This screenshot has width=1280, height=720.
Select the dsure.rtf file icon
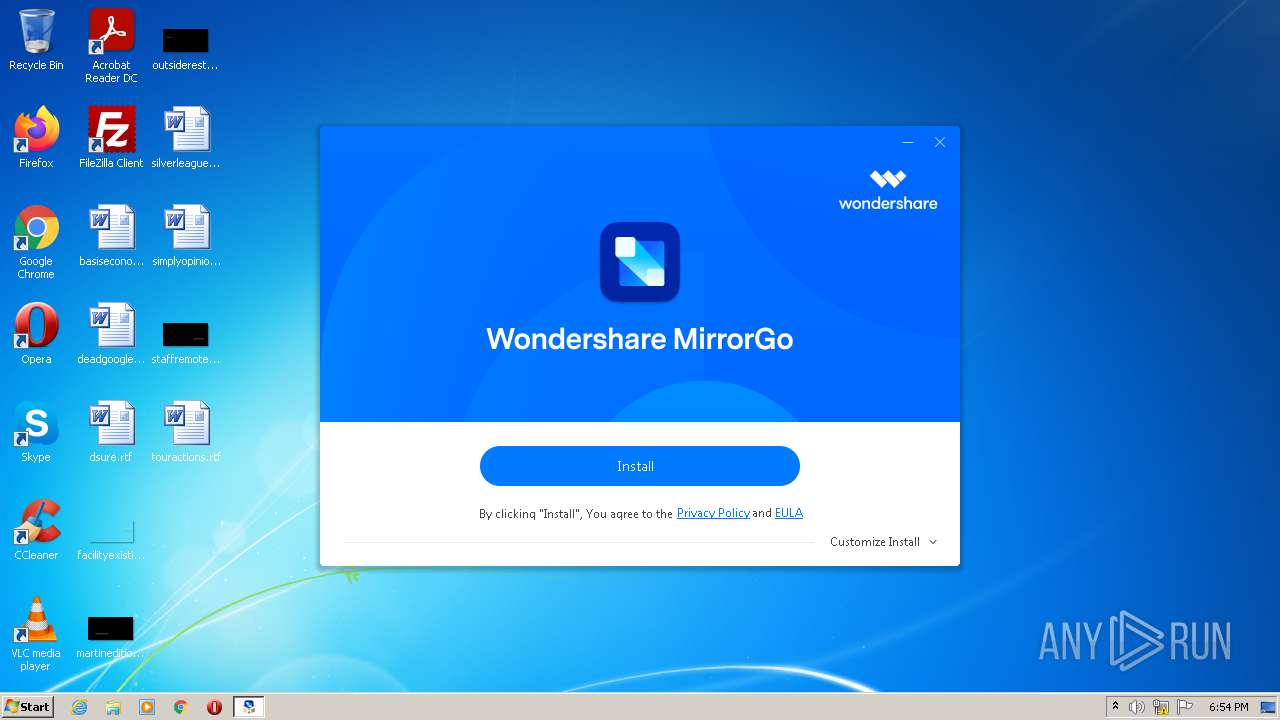[x=111, y=432]
